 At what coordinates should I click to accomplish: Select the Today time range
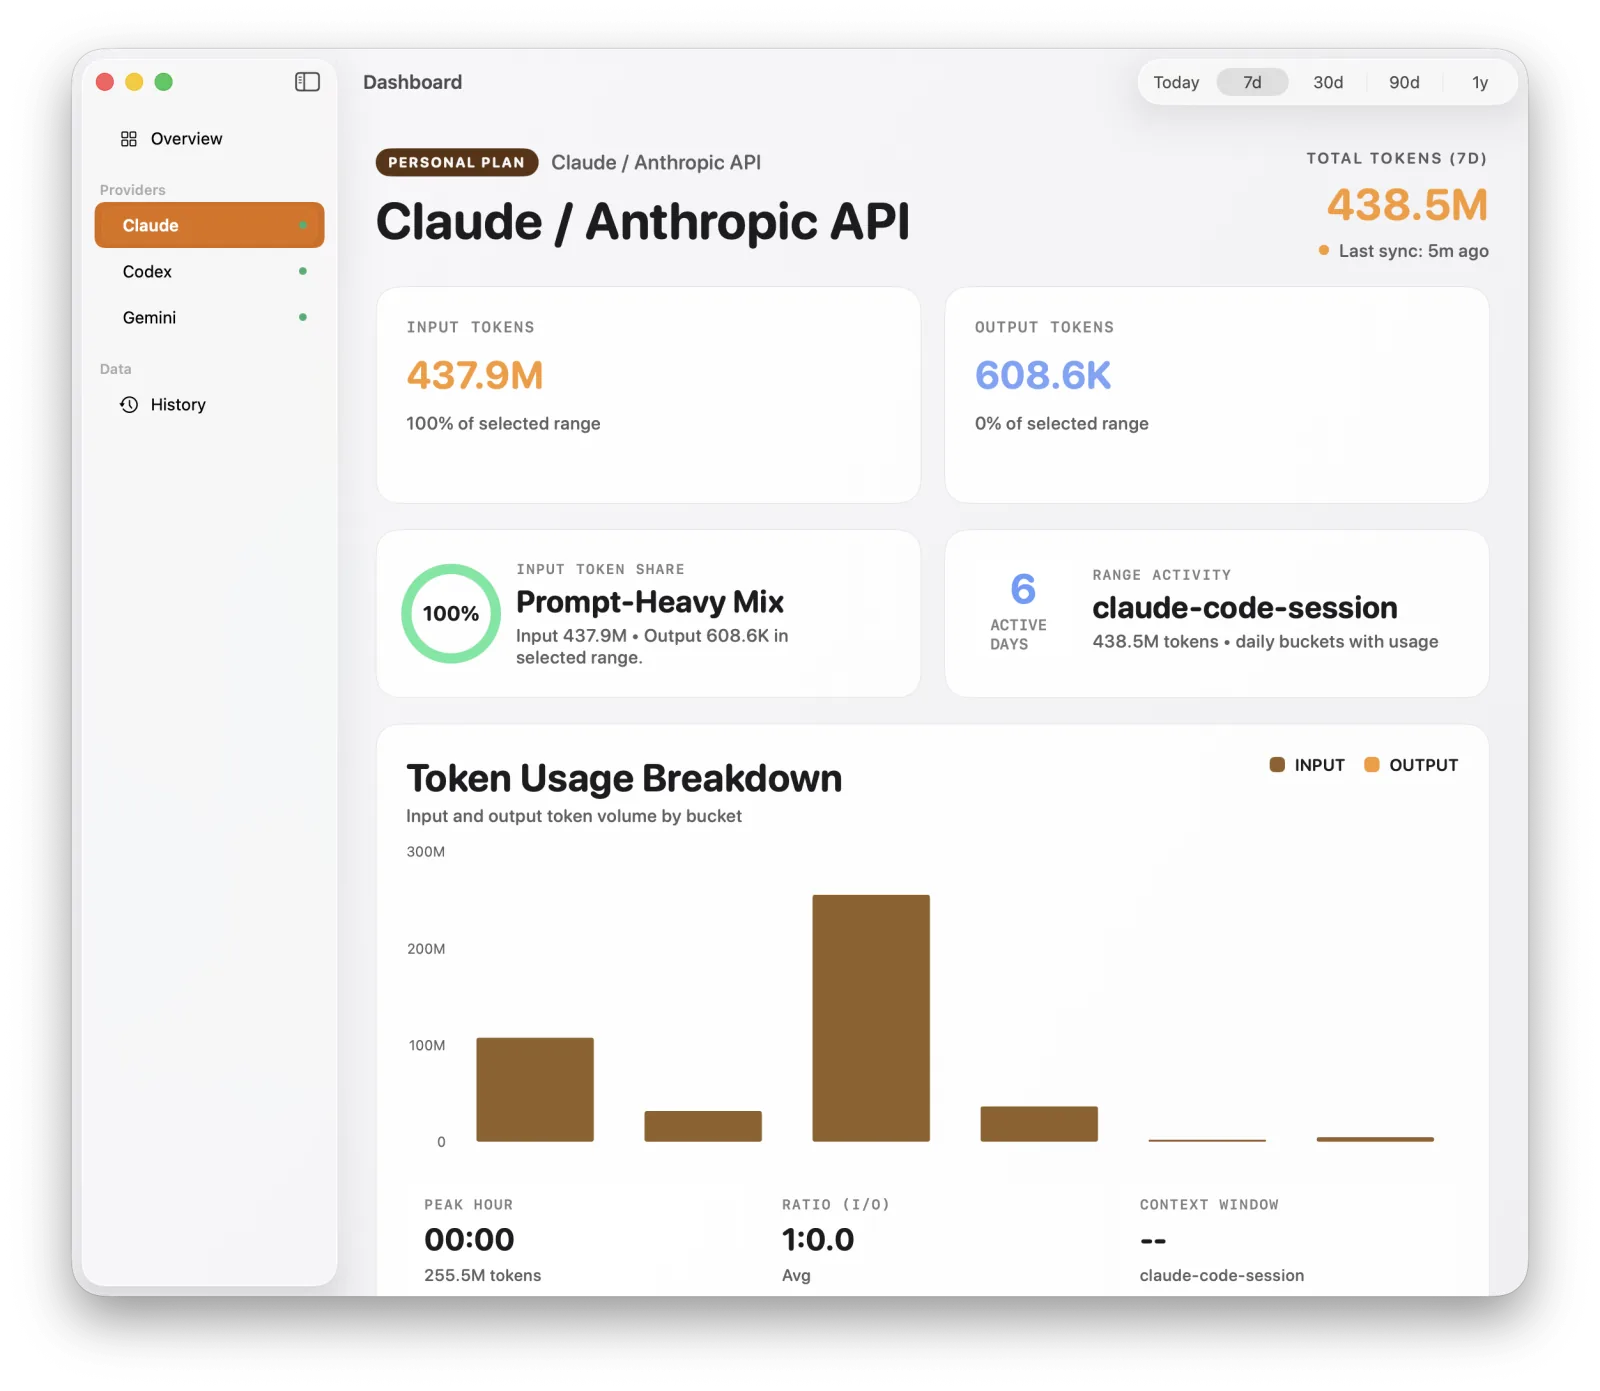pos(1176,82)
